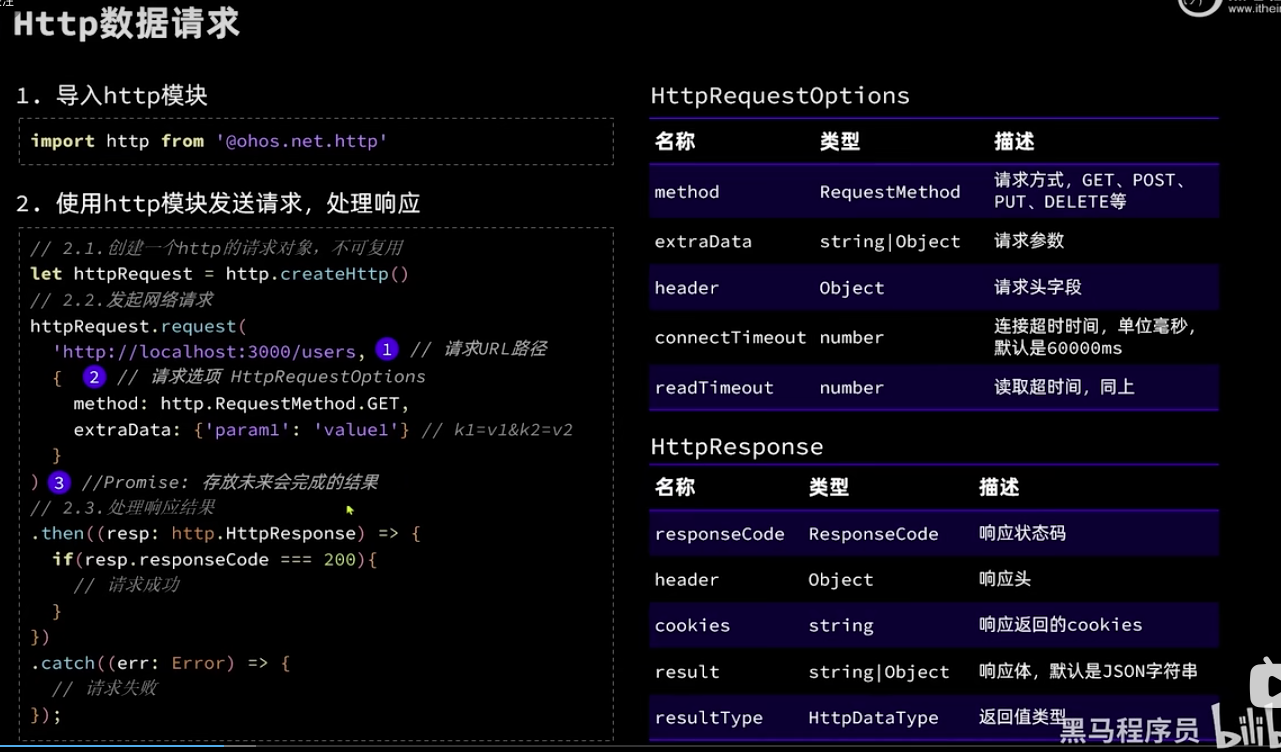The width and height of the screenshot is (1281, 752).
Task: Click the purple circle numbered 3
Action: coord(59,483)
